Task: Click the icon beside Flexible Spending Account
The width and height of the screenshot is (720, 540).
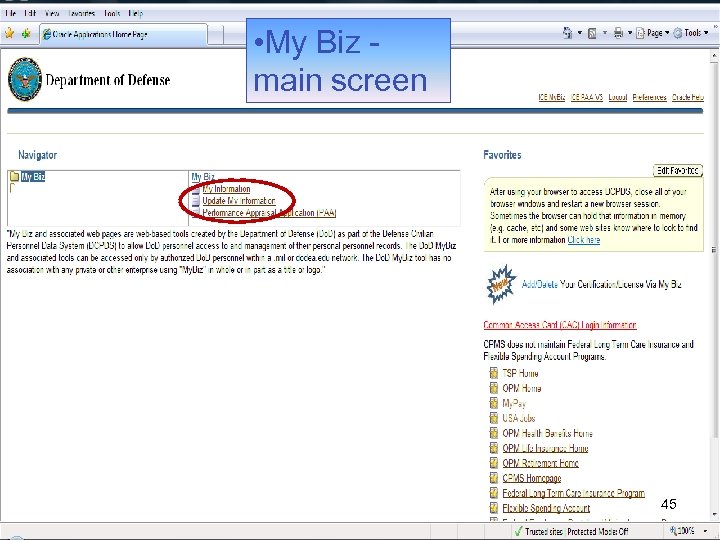Action: 494,508
